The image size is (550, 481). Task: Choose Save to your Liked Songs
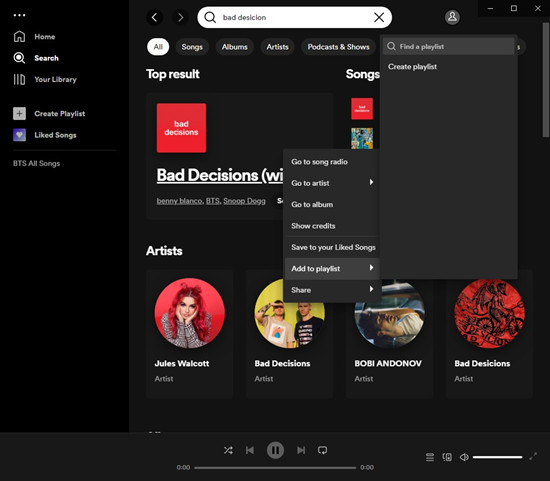[331, 247]
